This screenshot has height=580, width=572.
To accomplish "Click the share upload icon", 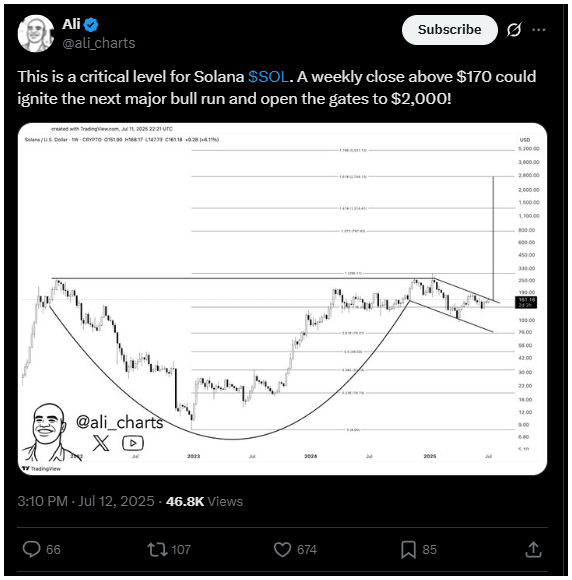I will click(533, 549).
